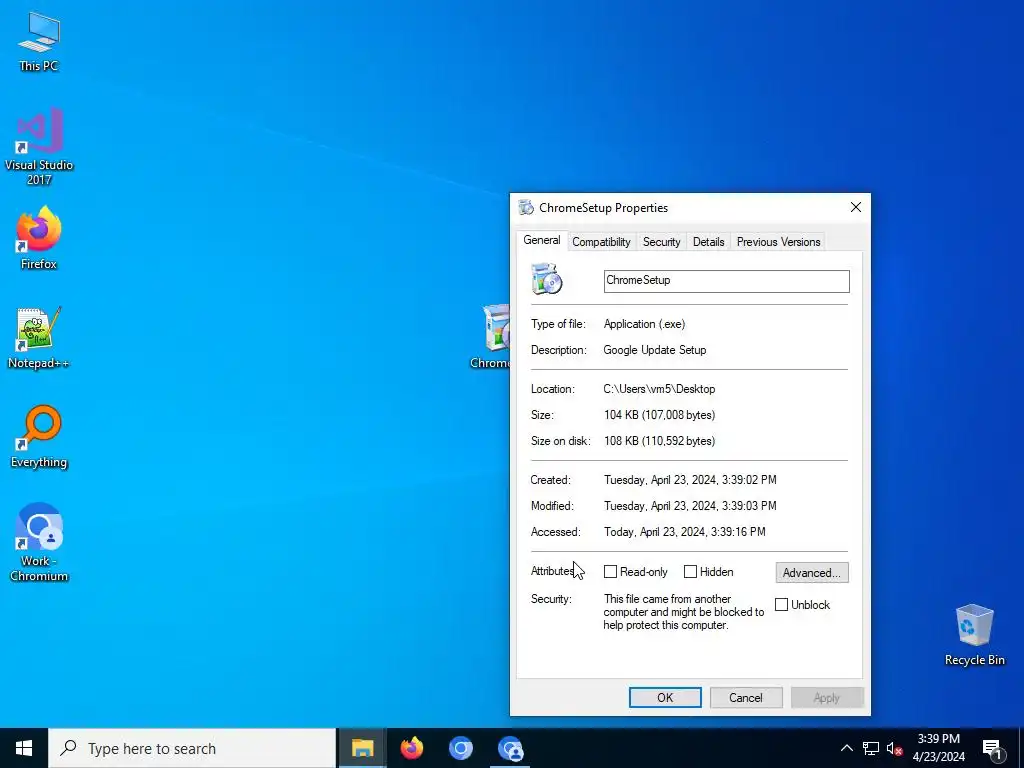
Task: Click the Application (.exe) file type text
Action: (644, 324)
